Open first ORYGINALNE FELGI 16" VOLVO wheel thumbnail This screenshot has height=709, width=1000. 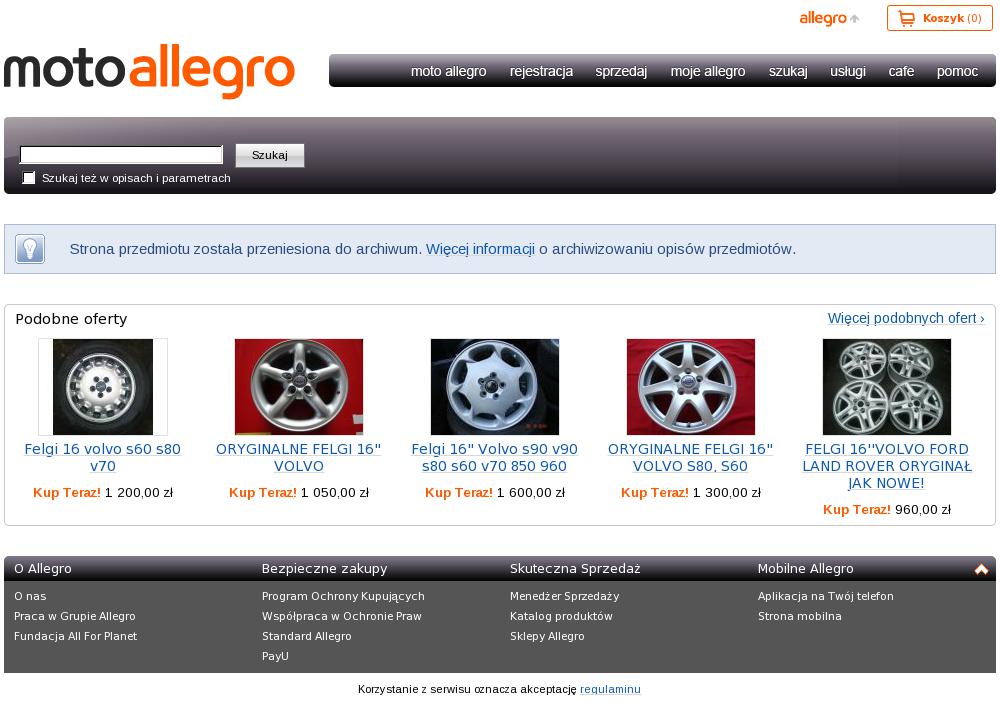298,387
